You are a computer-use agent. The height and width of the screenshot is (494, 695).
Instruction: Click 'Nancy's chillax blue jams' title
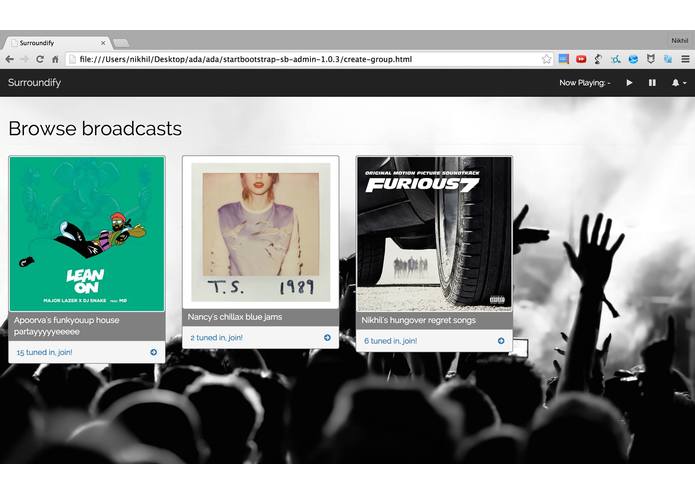click(x=234, y=317)
